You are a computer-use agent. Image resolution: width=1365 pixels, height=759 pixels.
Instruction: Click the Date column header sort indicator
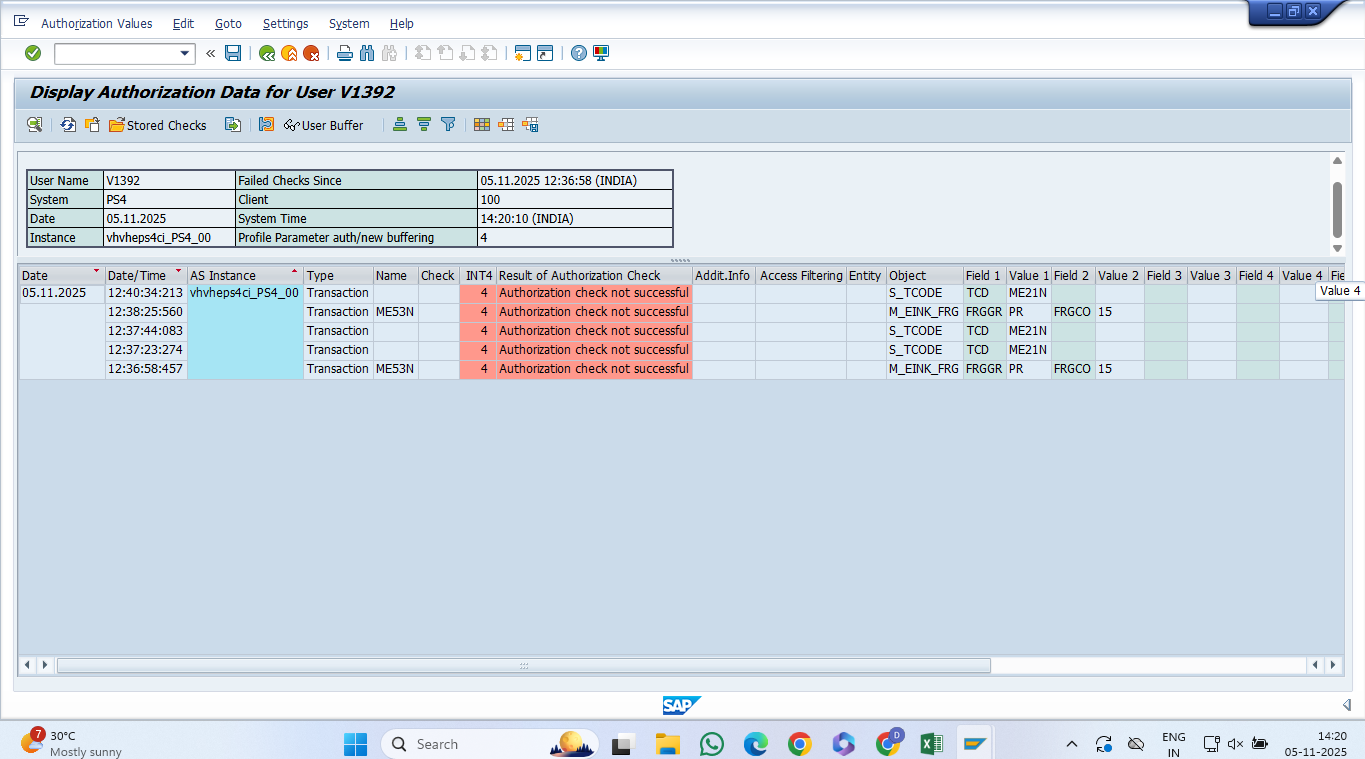point(96,272)
